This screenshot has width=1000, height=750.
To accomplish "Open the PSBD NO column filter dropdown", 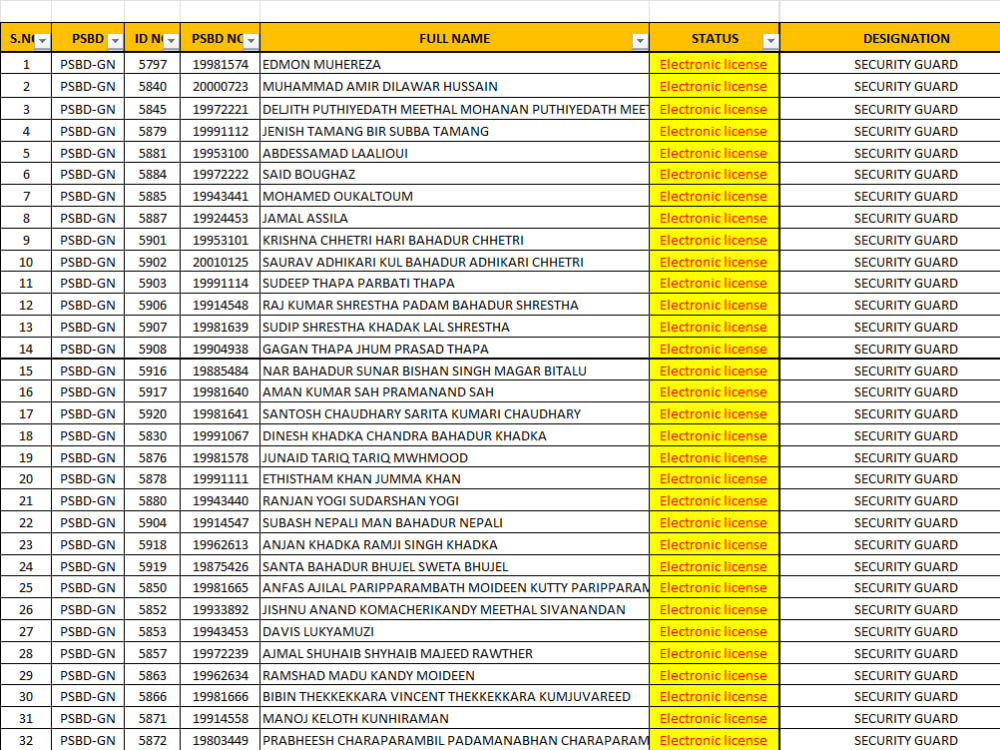I will coord(249,39).
